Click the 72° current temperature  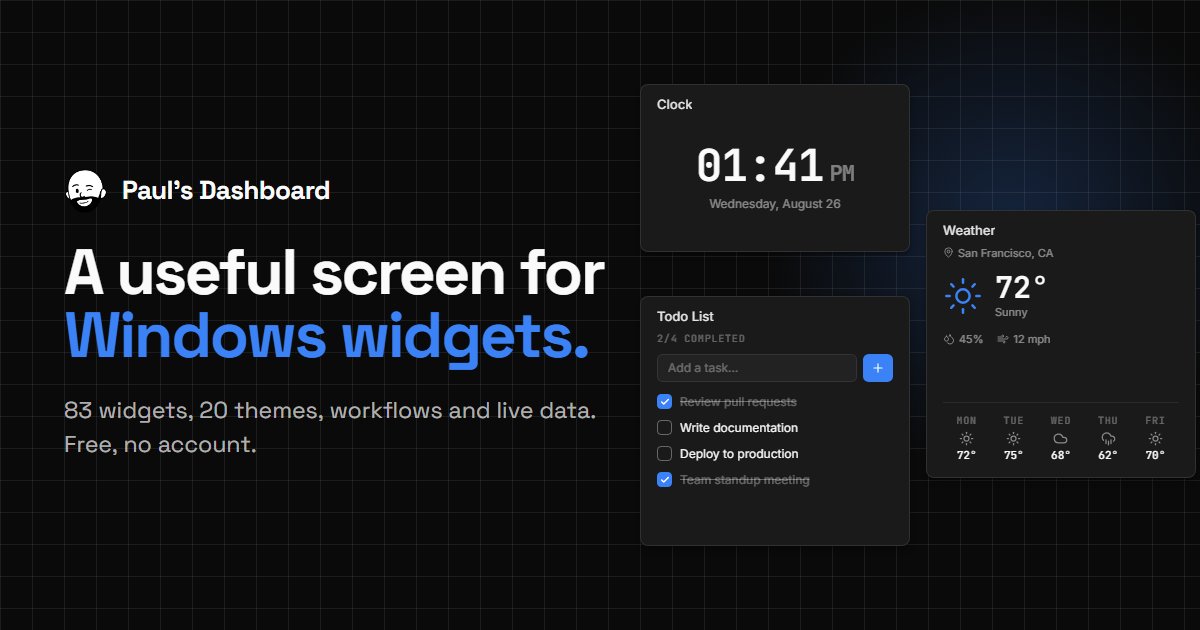click(1021, 288)
